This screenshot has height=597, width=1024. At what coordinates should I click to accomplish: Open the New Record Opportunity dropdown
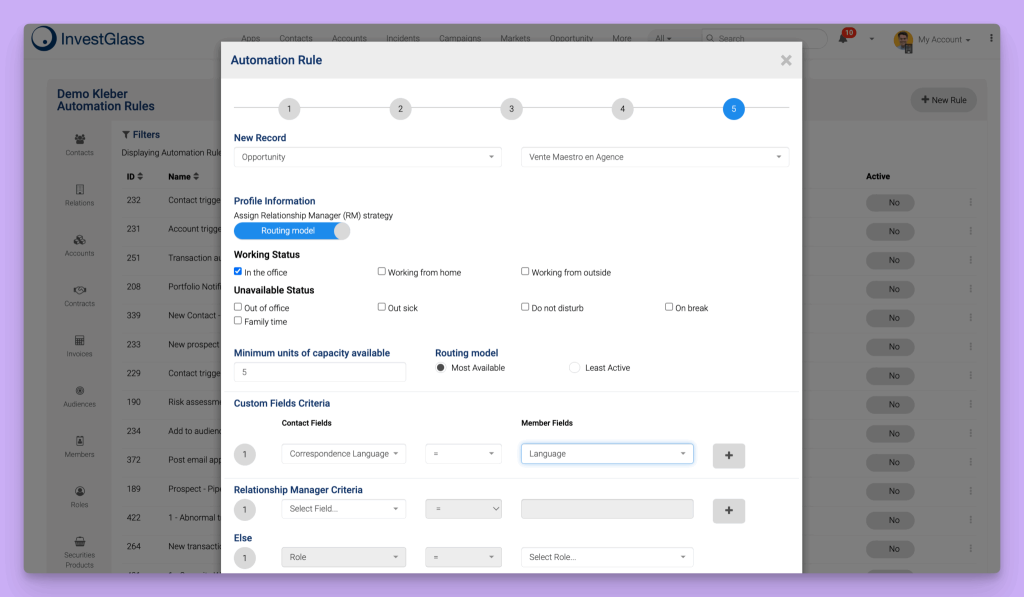[x=367, y=157]
